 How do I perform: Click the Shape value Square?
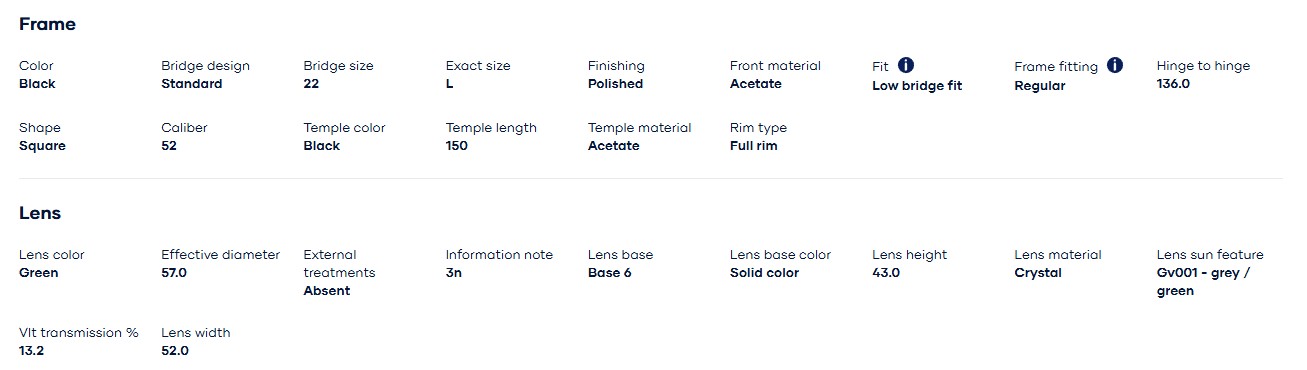click(x=42, y=146)
